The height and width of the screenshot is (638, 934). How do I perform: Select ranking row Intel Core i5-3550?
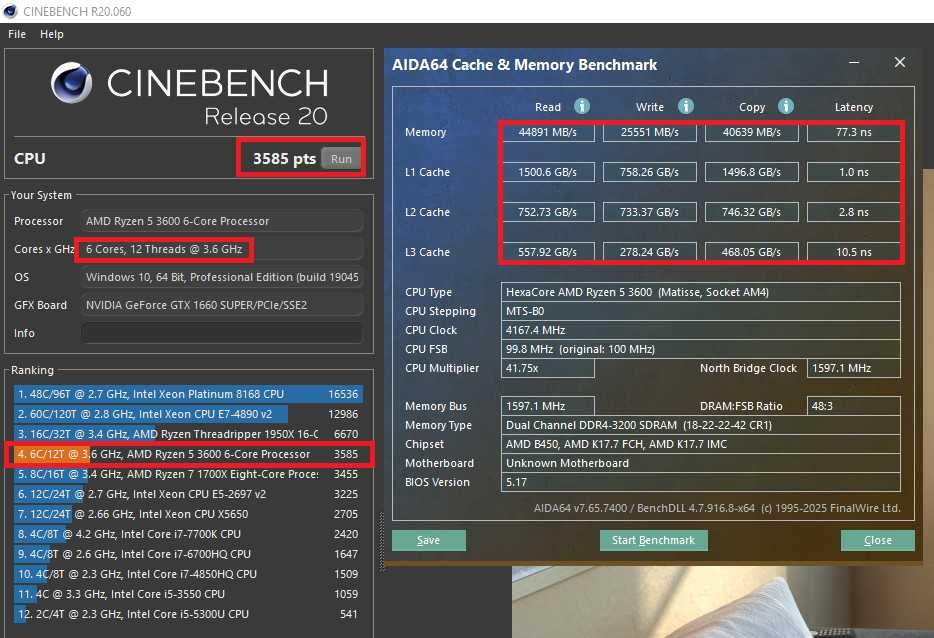[x=188, y=594]
